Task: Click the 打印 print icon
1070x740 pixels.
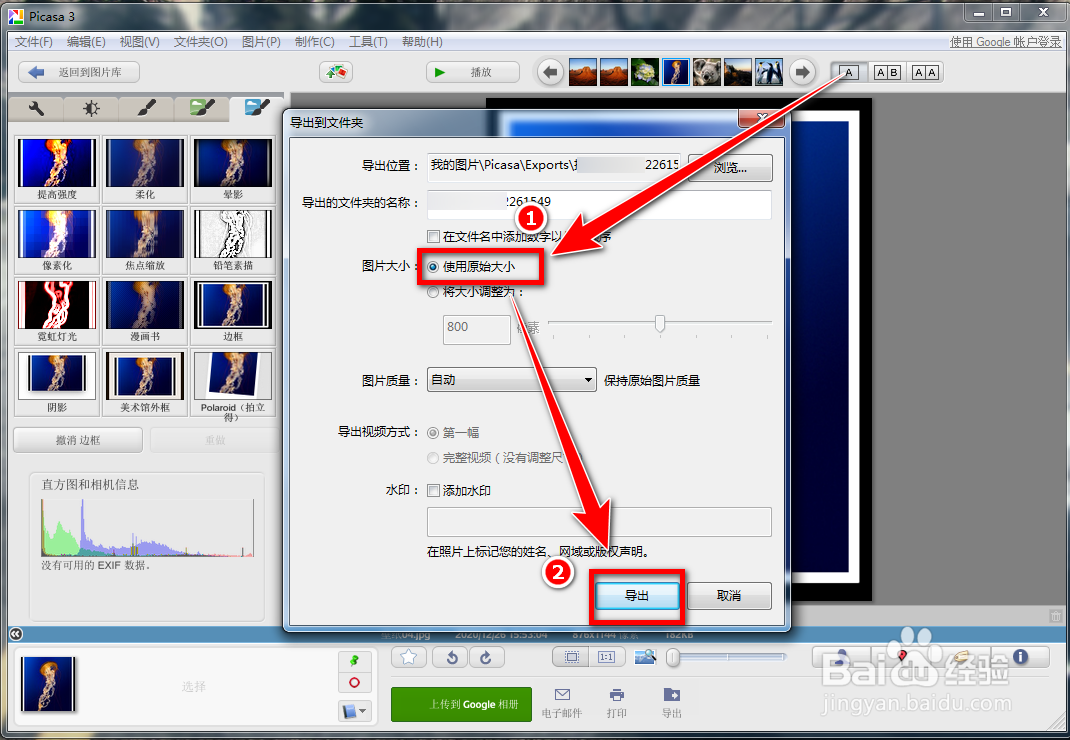Action: (616, 703)
